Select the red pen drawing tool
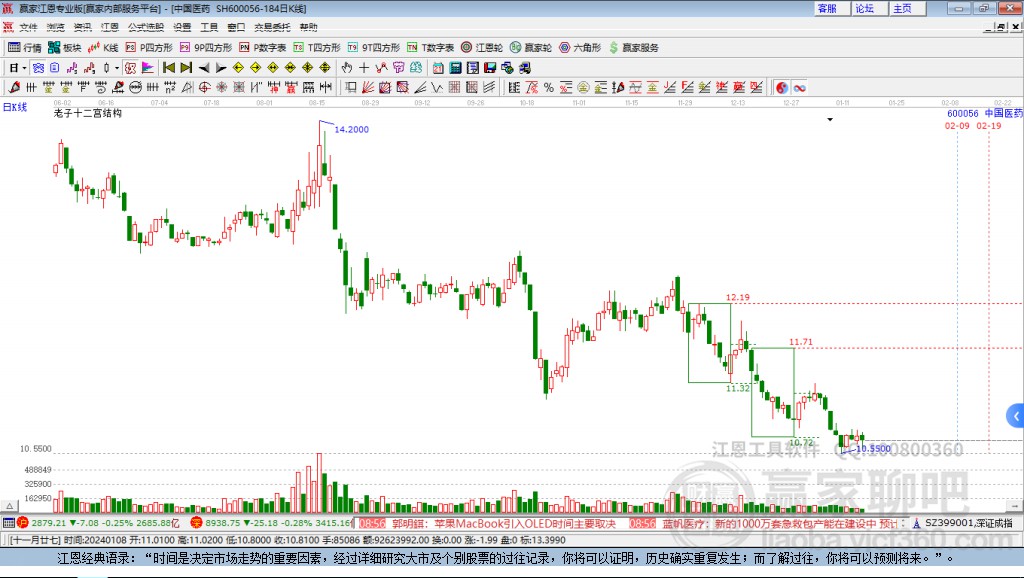 pyautogui.click(x=14, y=88)
